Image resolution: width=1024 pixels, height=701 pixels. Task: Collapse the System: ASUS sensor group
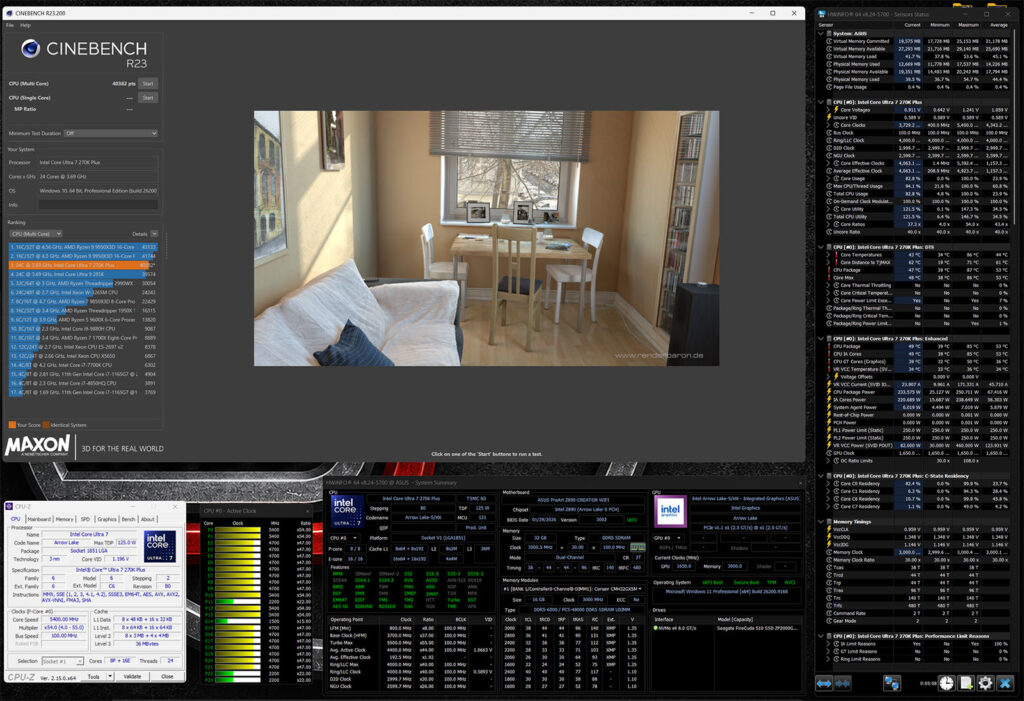pos(821,33)
